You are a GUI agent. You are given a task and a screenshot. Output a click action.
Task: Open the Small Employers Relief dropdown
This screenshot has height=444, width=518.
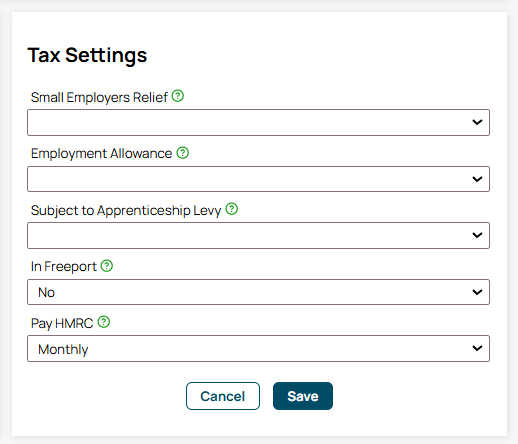pos(258,122)
